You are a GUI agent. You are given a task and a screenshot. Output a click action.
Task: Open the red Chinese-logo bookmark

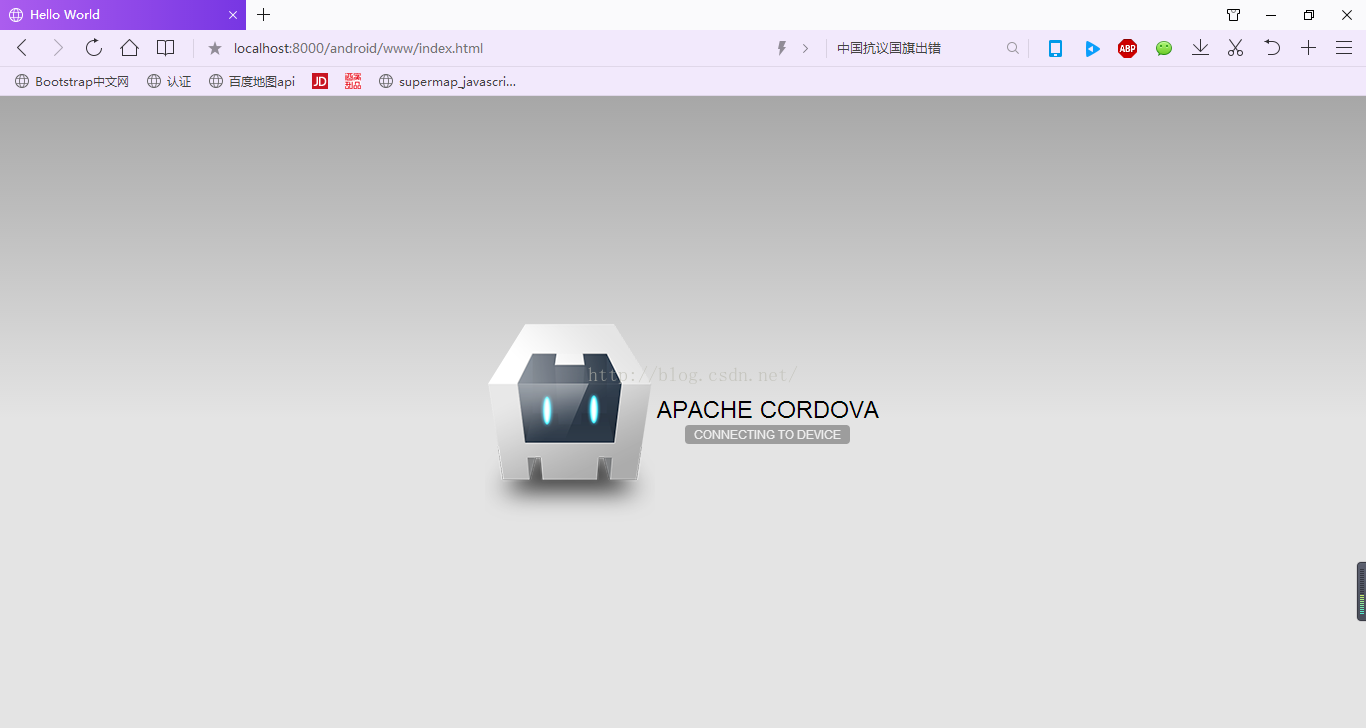coord(353,82)
